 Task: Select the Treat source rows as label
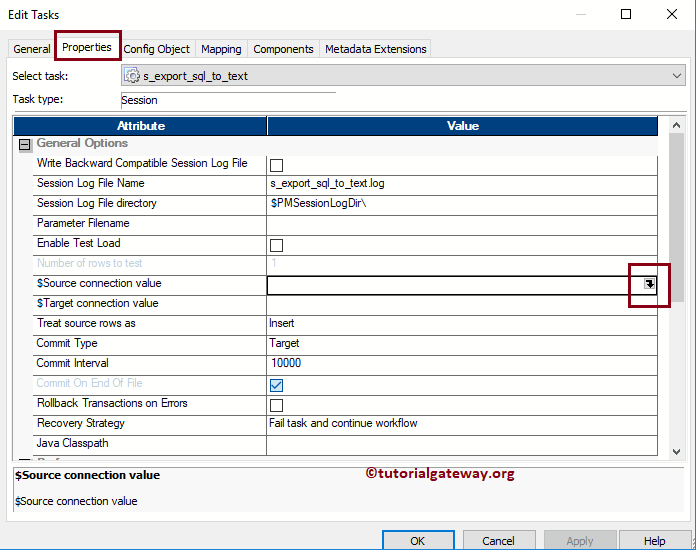coord(86,323)
